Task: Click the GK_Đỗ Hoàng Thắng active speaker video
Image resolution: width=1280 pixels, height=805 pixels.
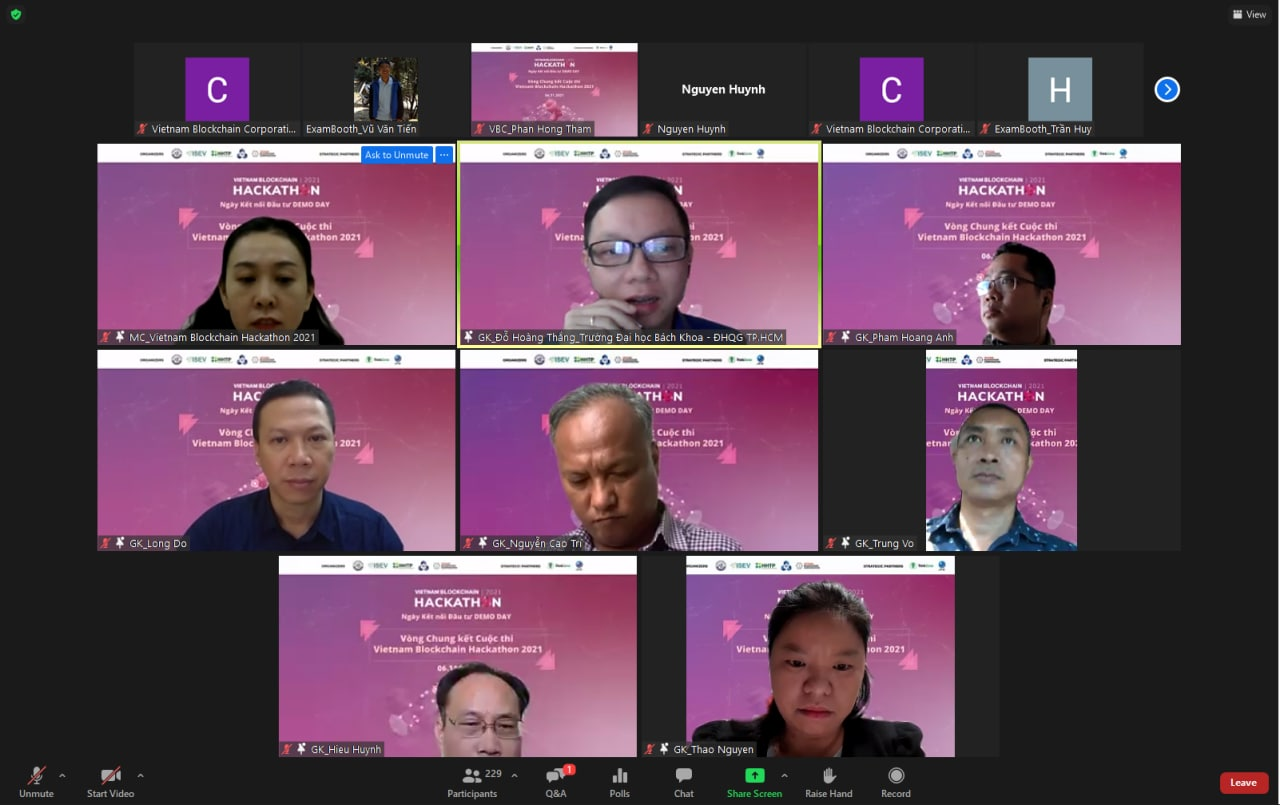Action: (639, 244)
